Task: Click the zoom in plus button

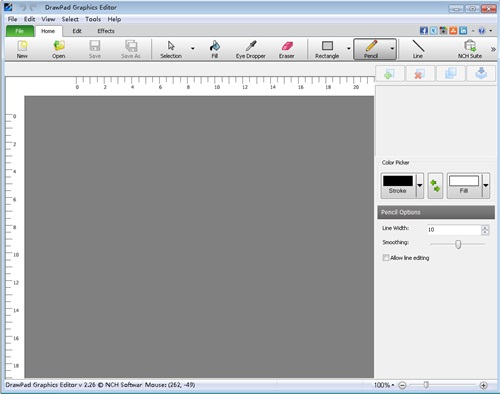Action: tap(483, 385)
